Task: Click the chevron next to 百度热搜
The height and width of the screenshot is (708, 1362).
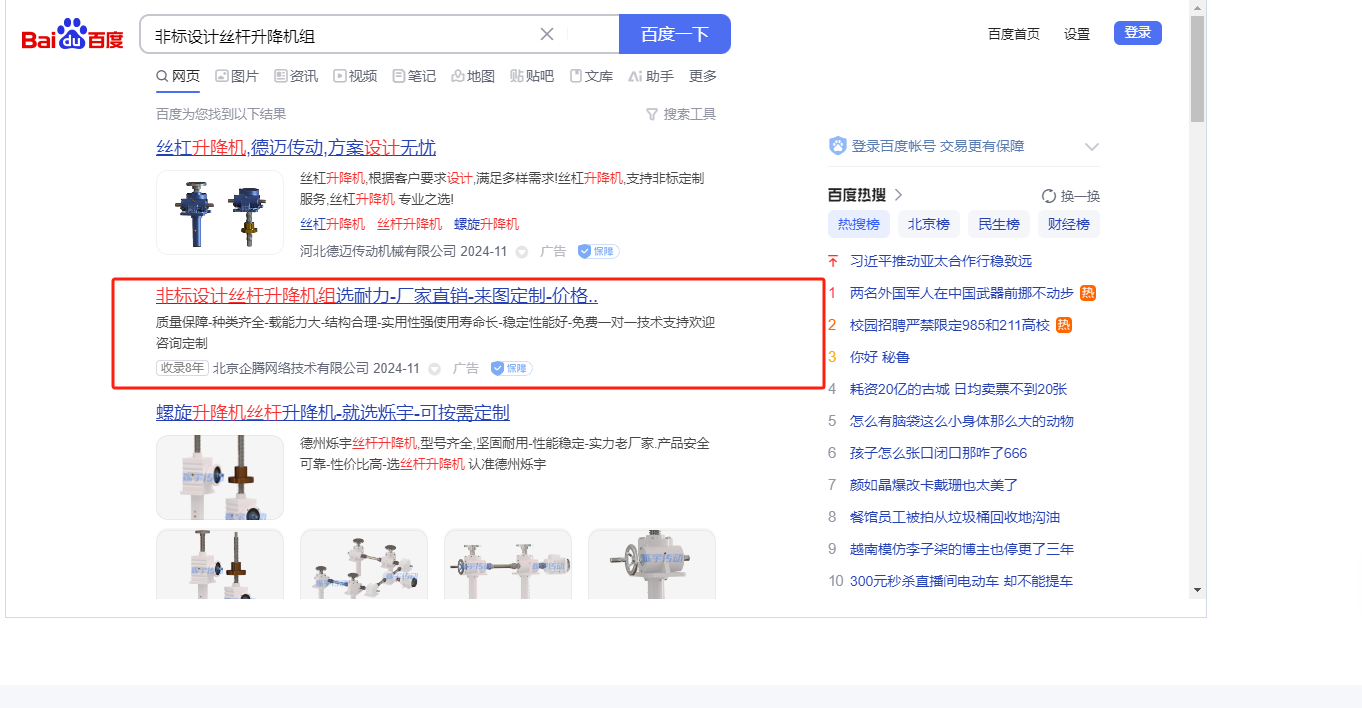Action: [x=898, y=195]
